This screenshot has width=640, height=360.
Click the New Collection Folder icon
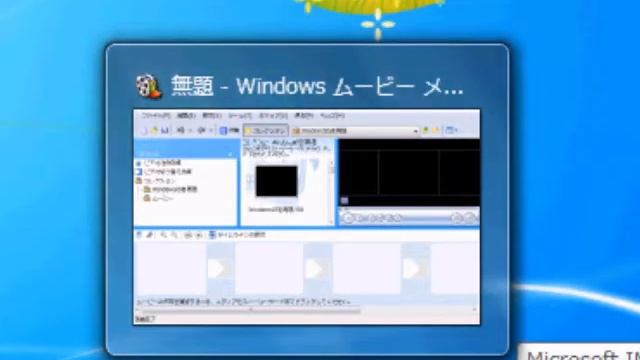(436, 130)
